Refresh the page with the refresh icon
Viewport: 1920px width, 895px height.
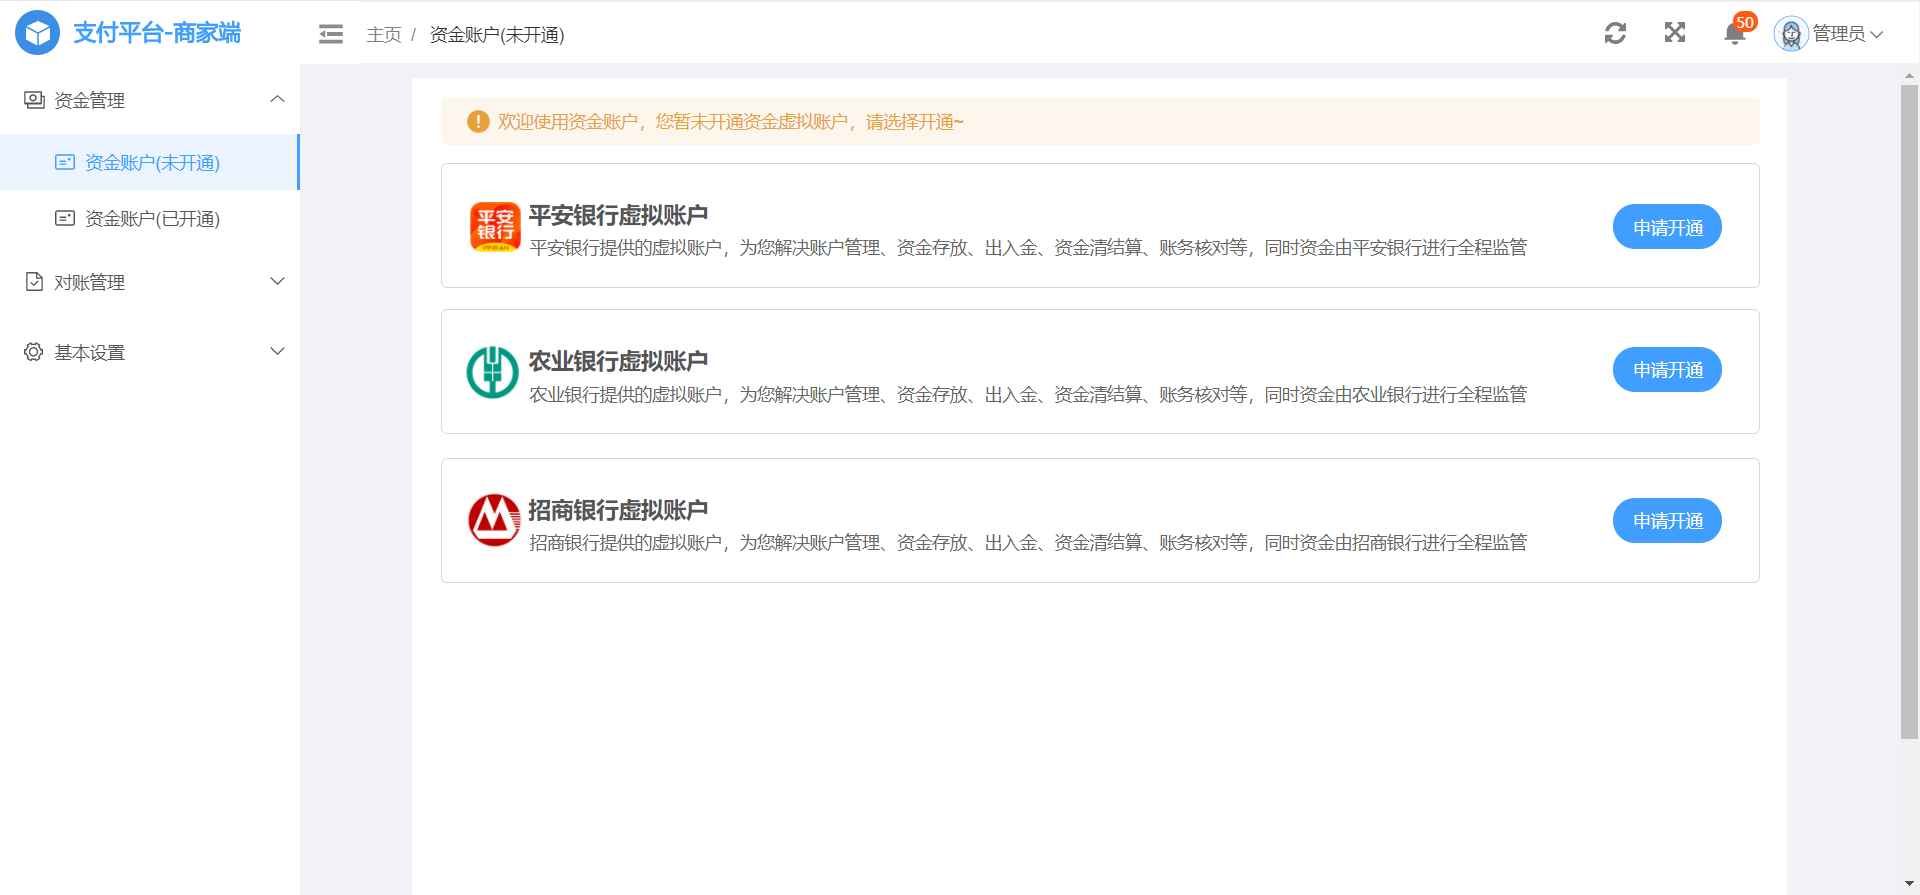coord(1615,33)
